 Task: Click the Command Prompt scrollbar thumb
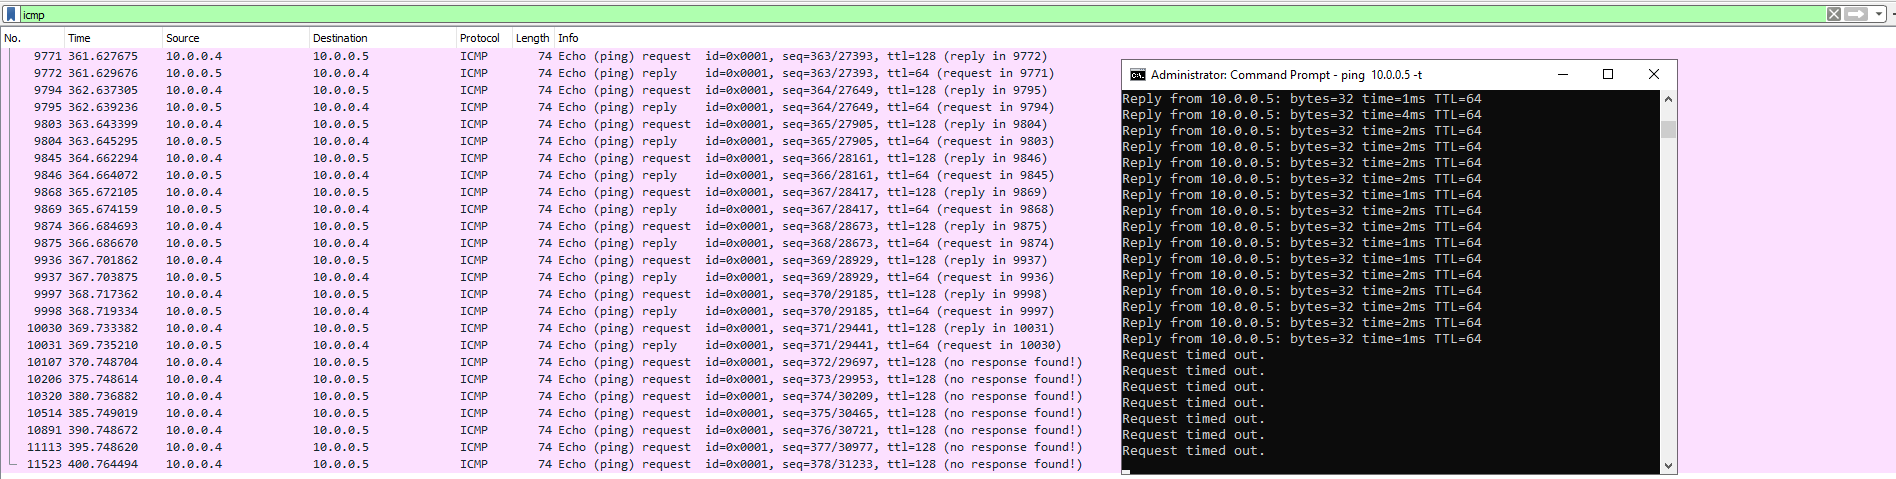(x=1667, y=129)
